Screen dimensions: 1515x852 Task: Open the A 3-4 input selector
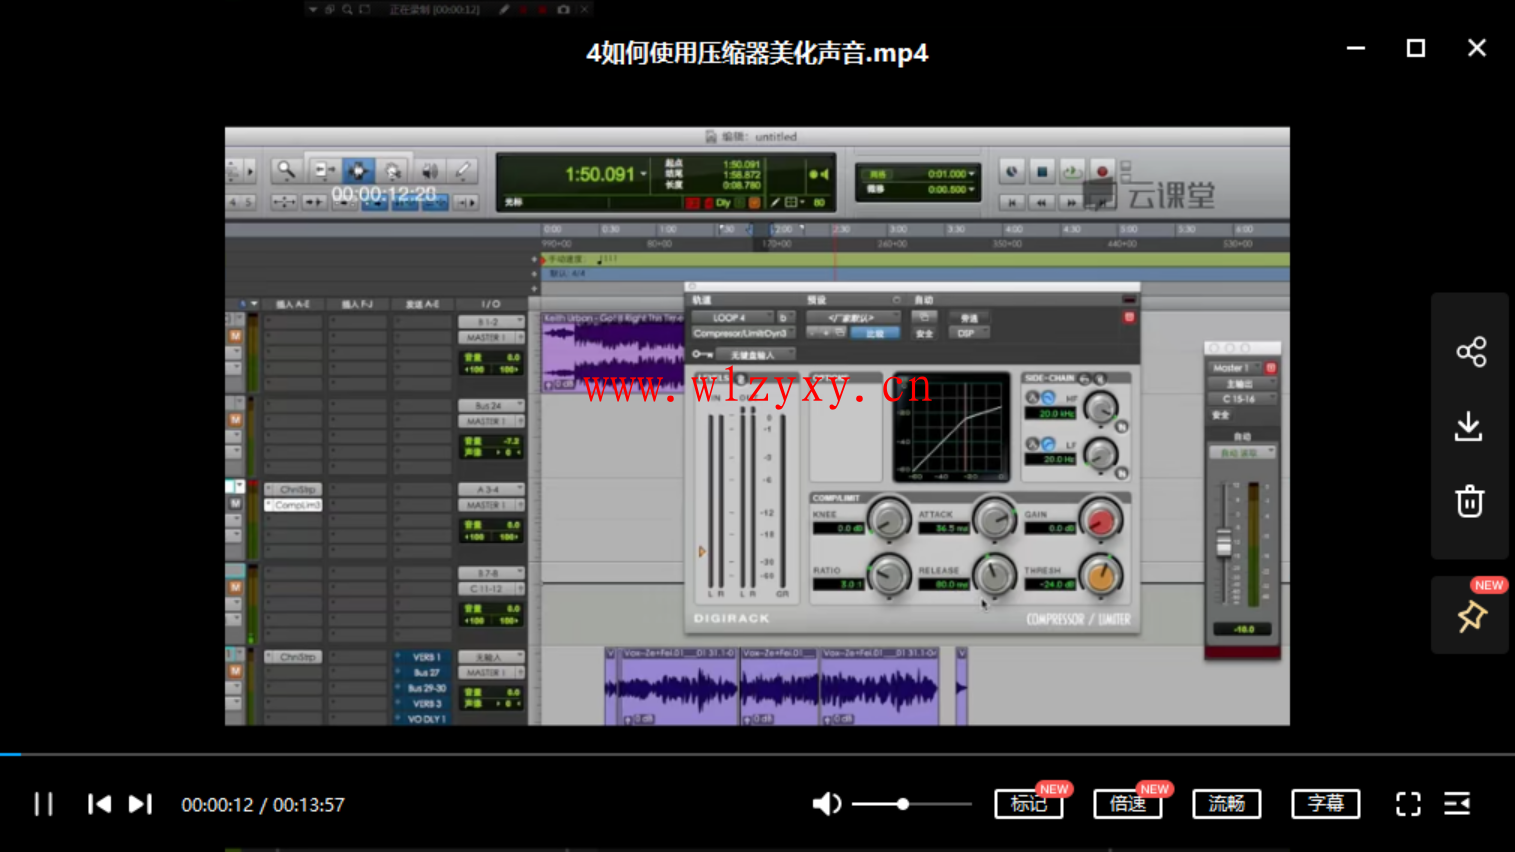click(x=491, y=490)
